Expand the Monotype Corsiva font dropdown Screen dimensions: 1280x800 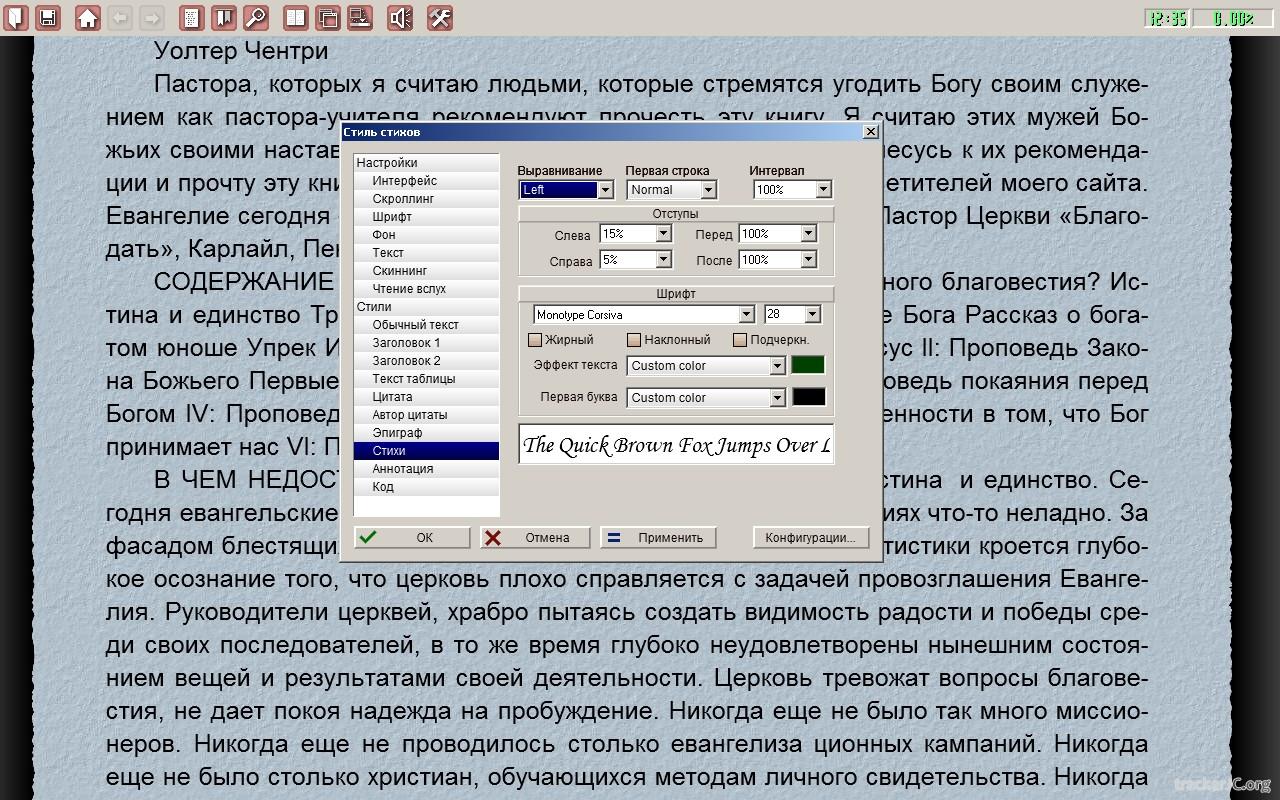pyautogui.click(x=745, y=315)
